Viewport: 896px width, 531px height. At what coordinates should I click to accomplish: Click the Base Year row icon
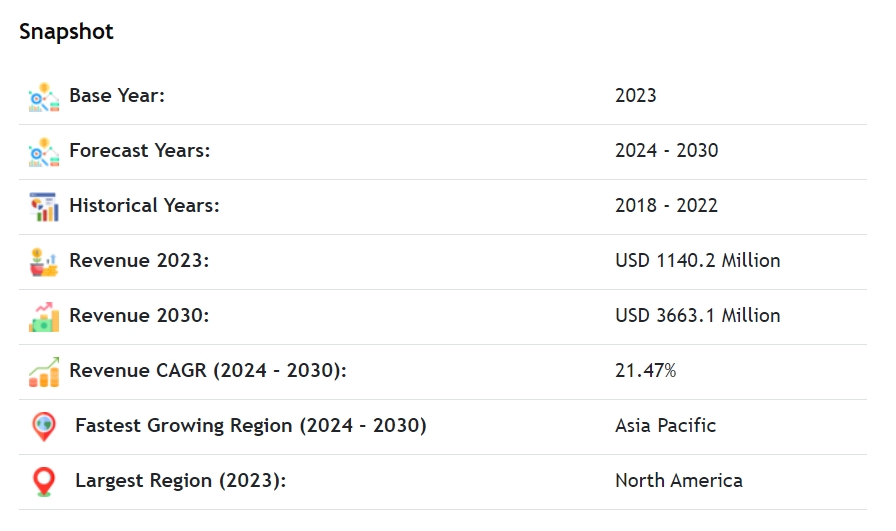[44, 97]
